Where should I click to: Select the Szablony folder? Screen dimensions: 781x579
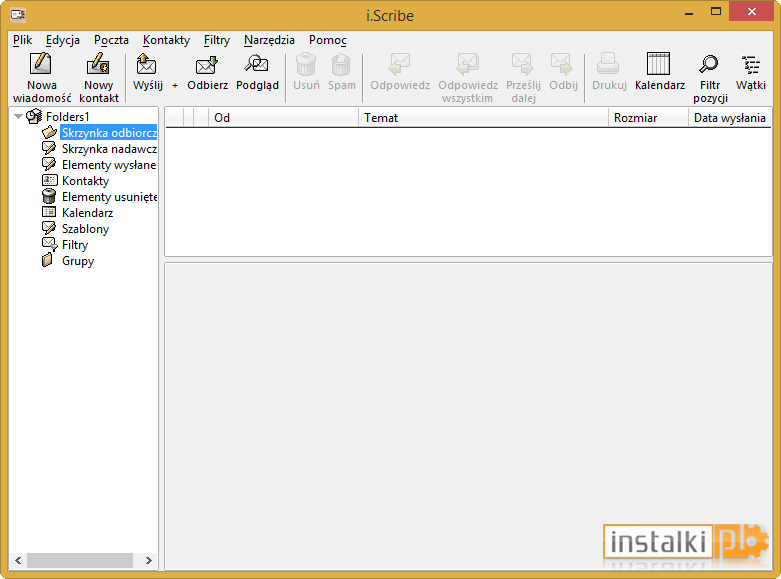(85, 229)
